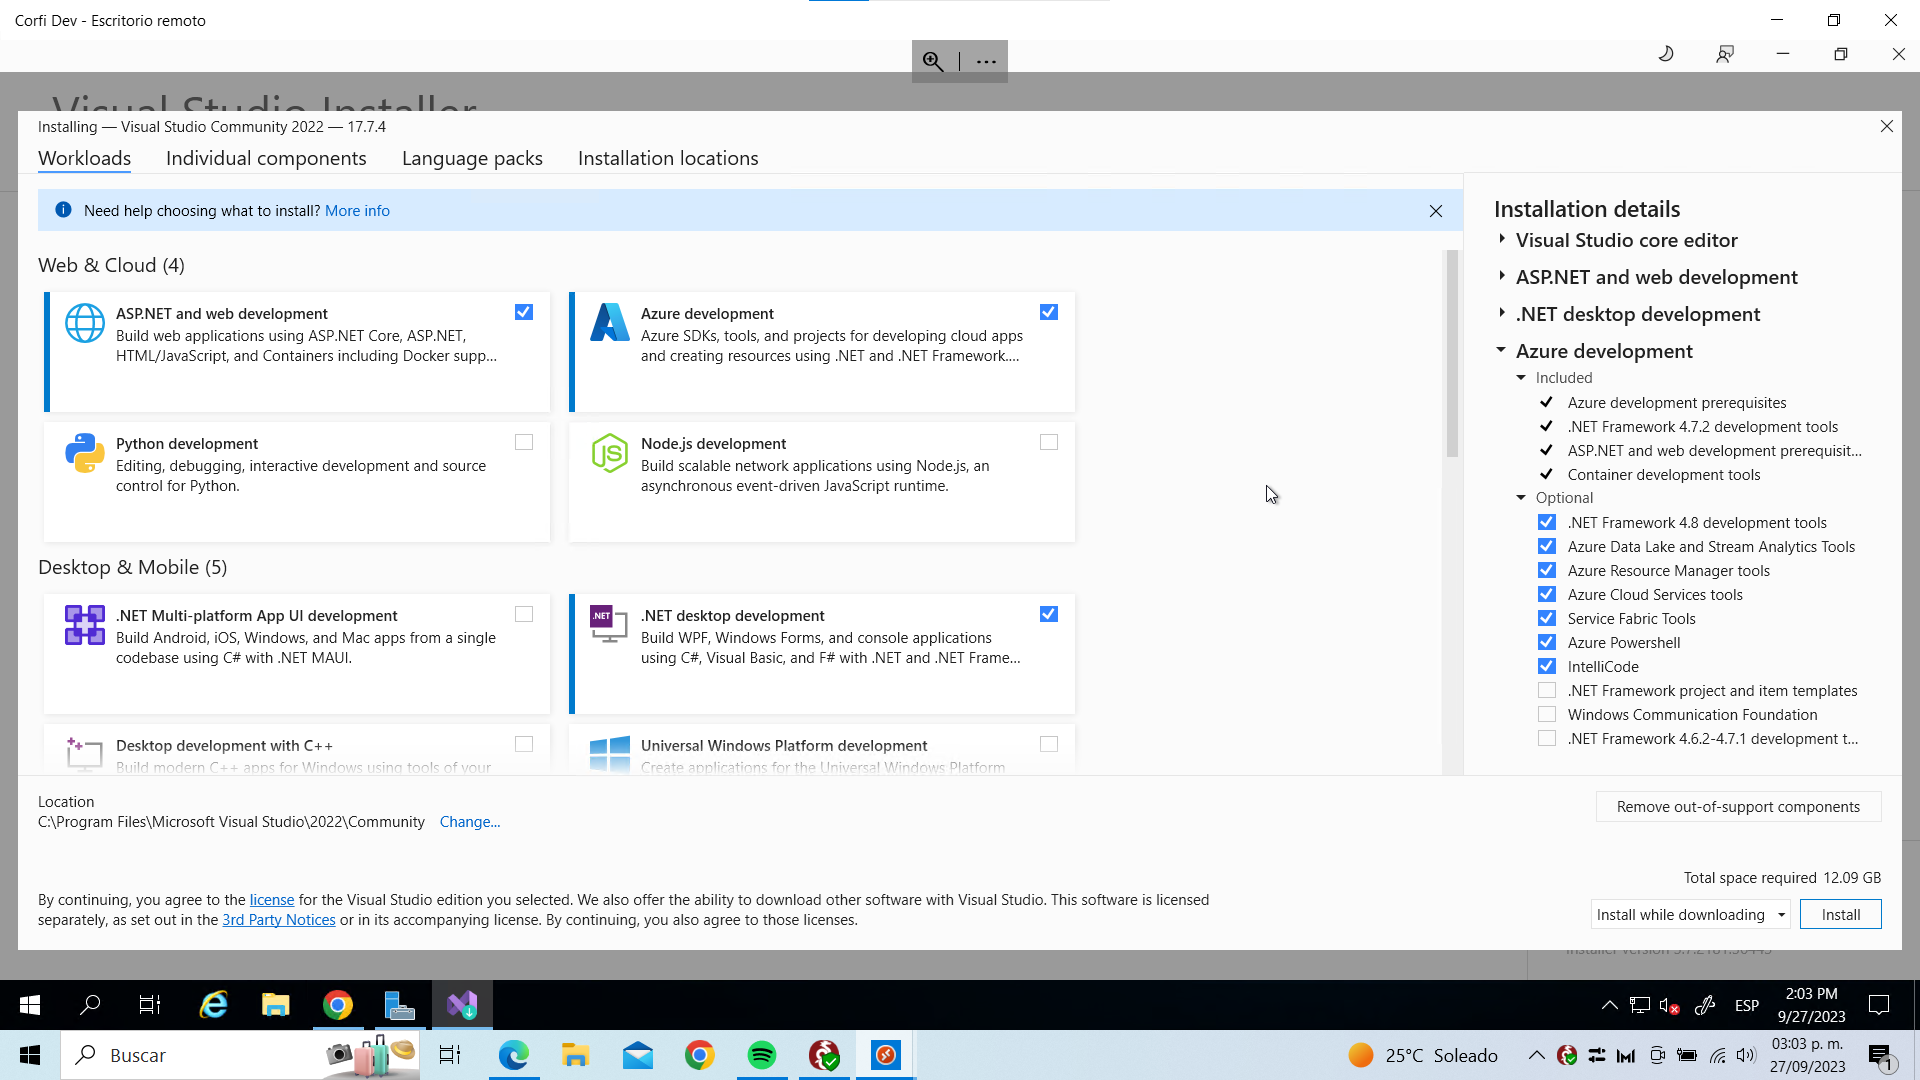Viewport: 1920px width, 1080px height.
Task: Collapse the Included components list
Action: [1521, 378]
